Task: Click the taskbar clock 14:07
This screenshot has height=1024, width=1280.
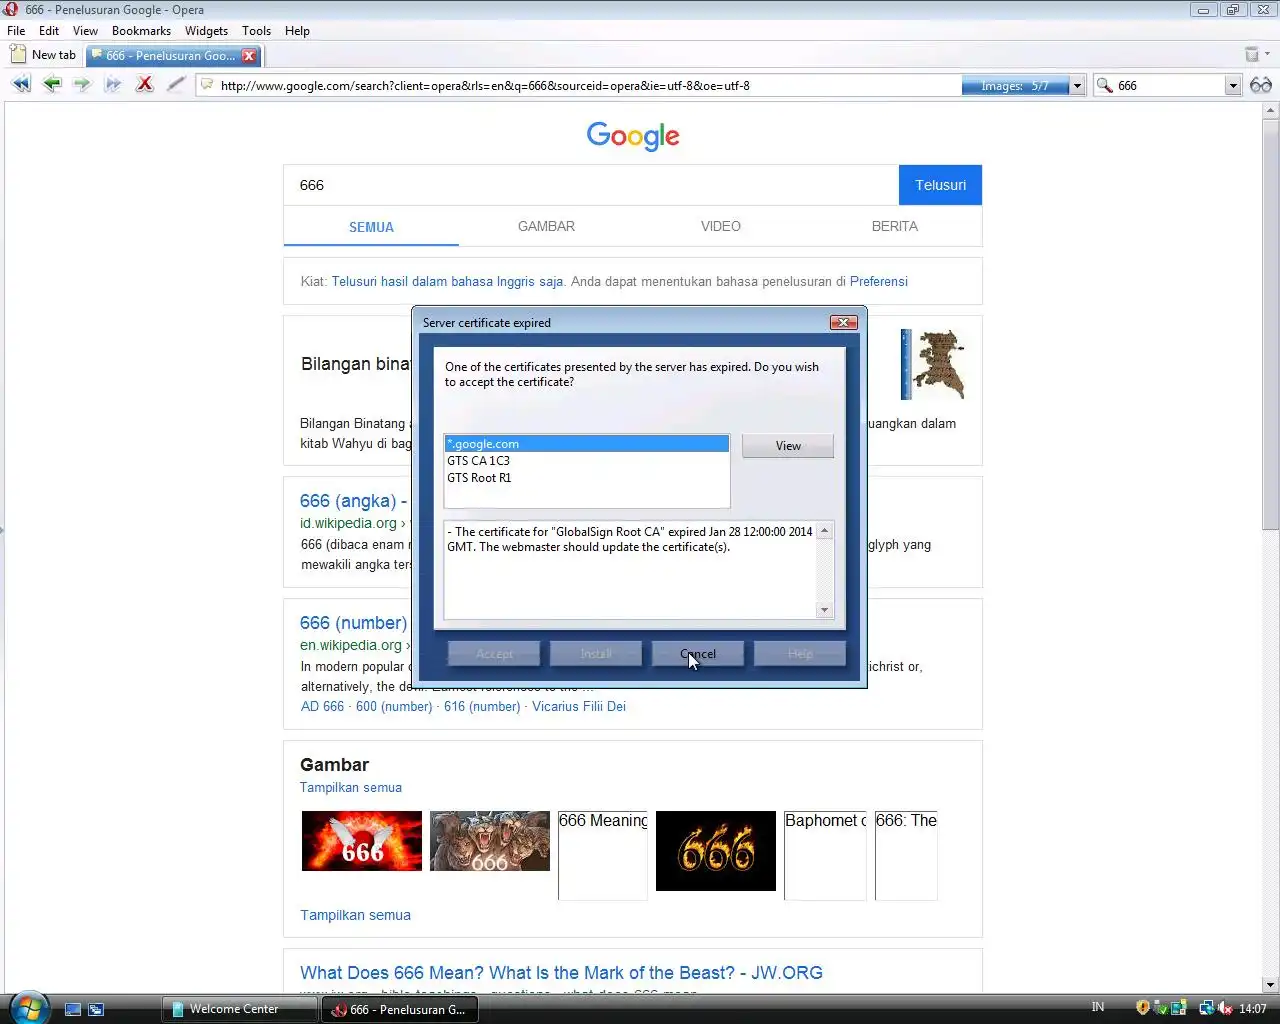Action: point(1253,1009)
